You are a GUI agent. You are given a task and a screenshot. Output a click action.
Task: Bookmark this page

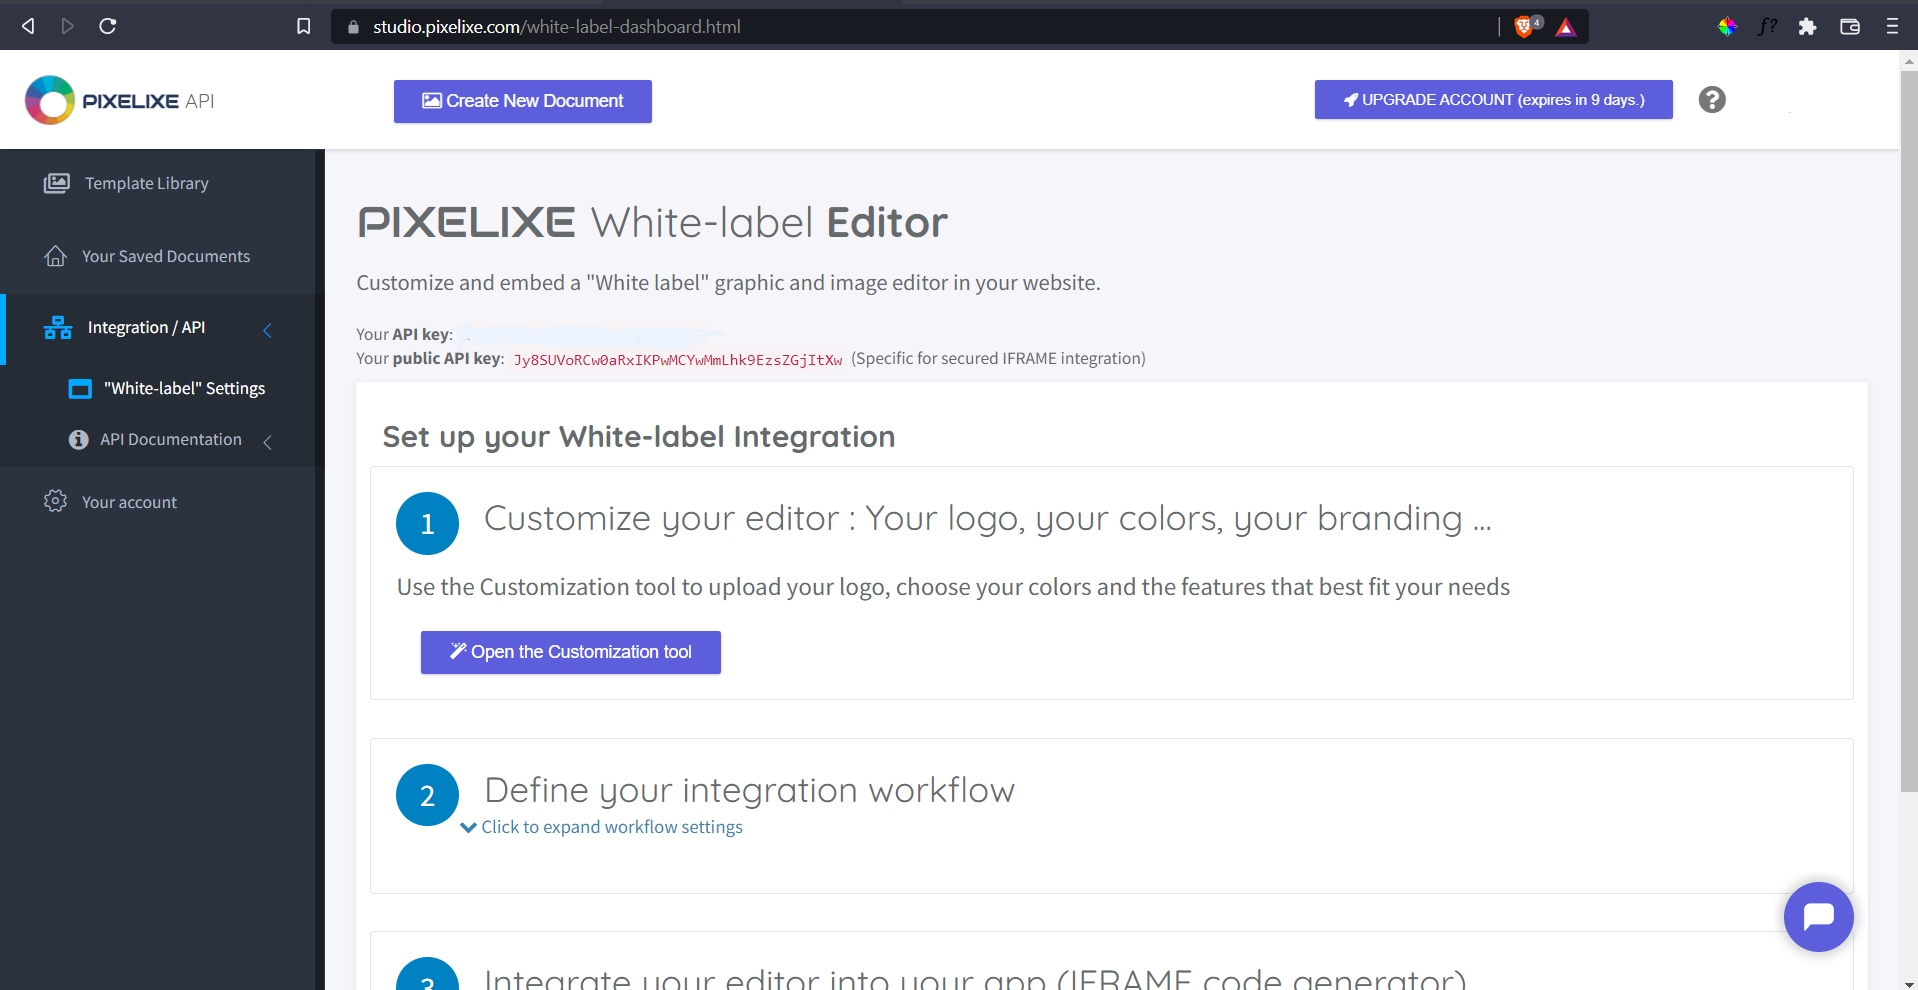(x=304, y=26)
